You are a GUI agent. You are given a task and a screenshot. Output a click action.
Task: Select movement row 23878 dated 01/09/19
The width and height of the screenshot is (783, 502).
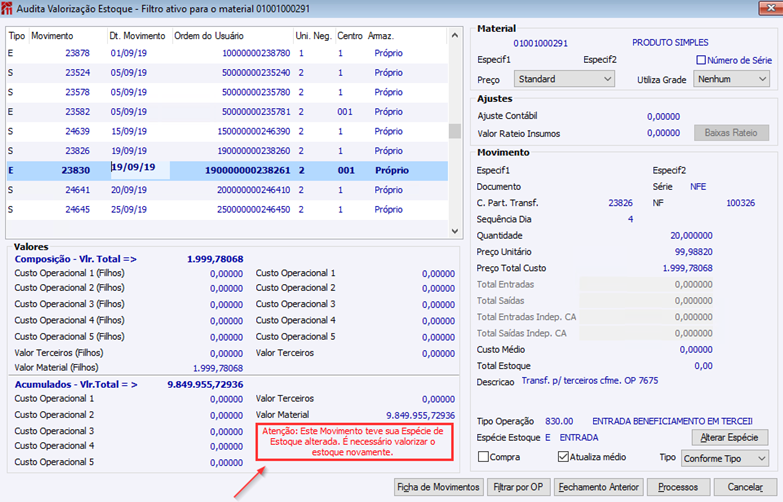pyautogui.click(x=227, y=53)
